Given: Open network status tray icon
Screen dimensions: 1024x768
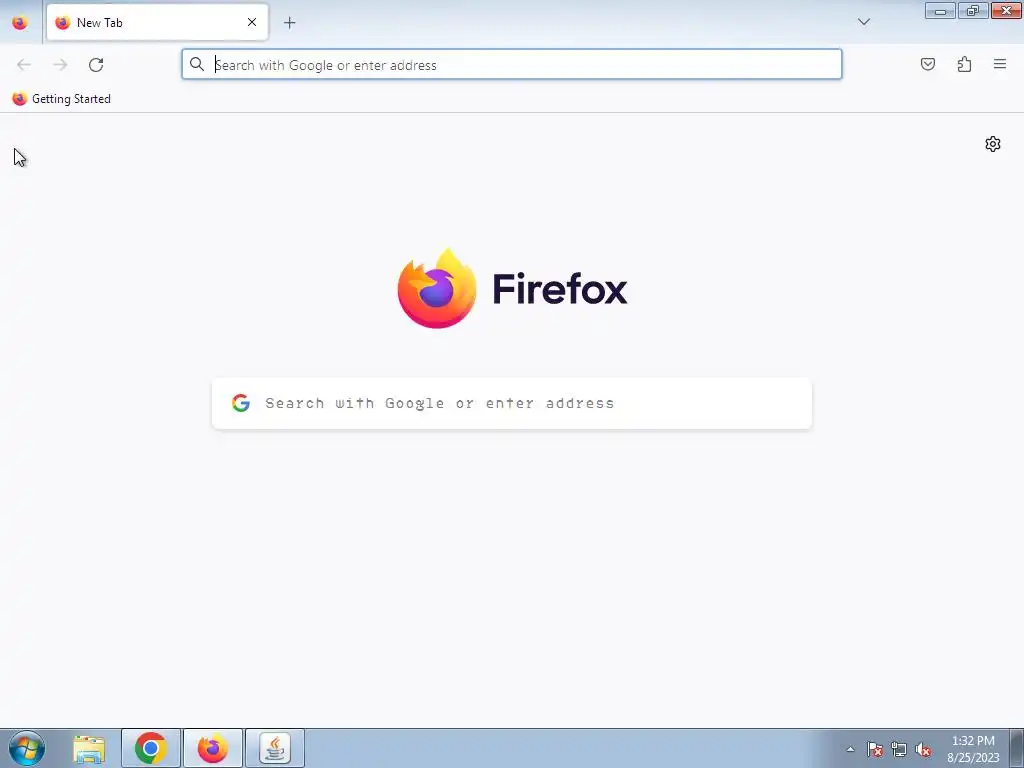Looking at the screenshot, I should pos(899,749).
